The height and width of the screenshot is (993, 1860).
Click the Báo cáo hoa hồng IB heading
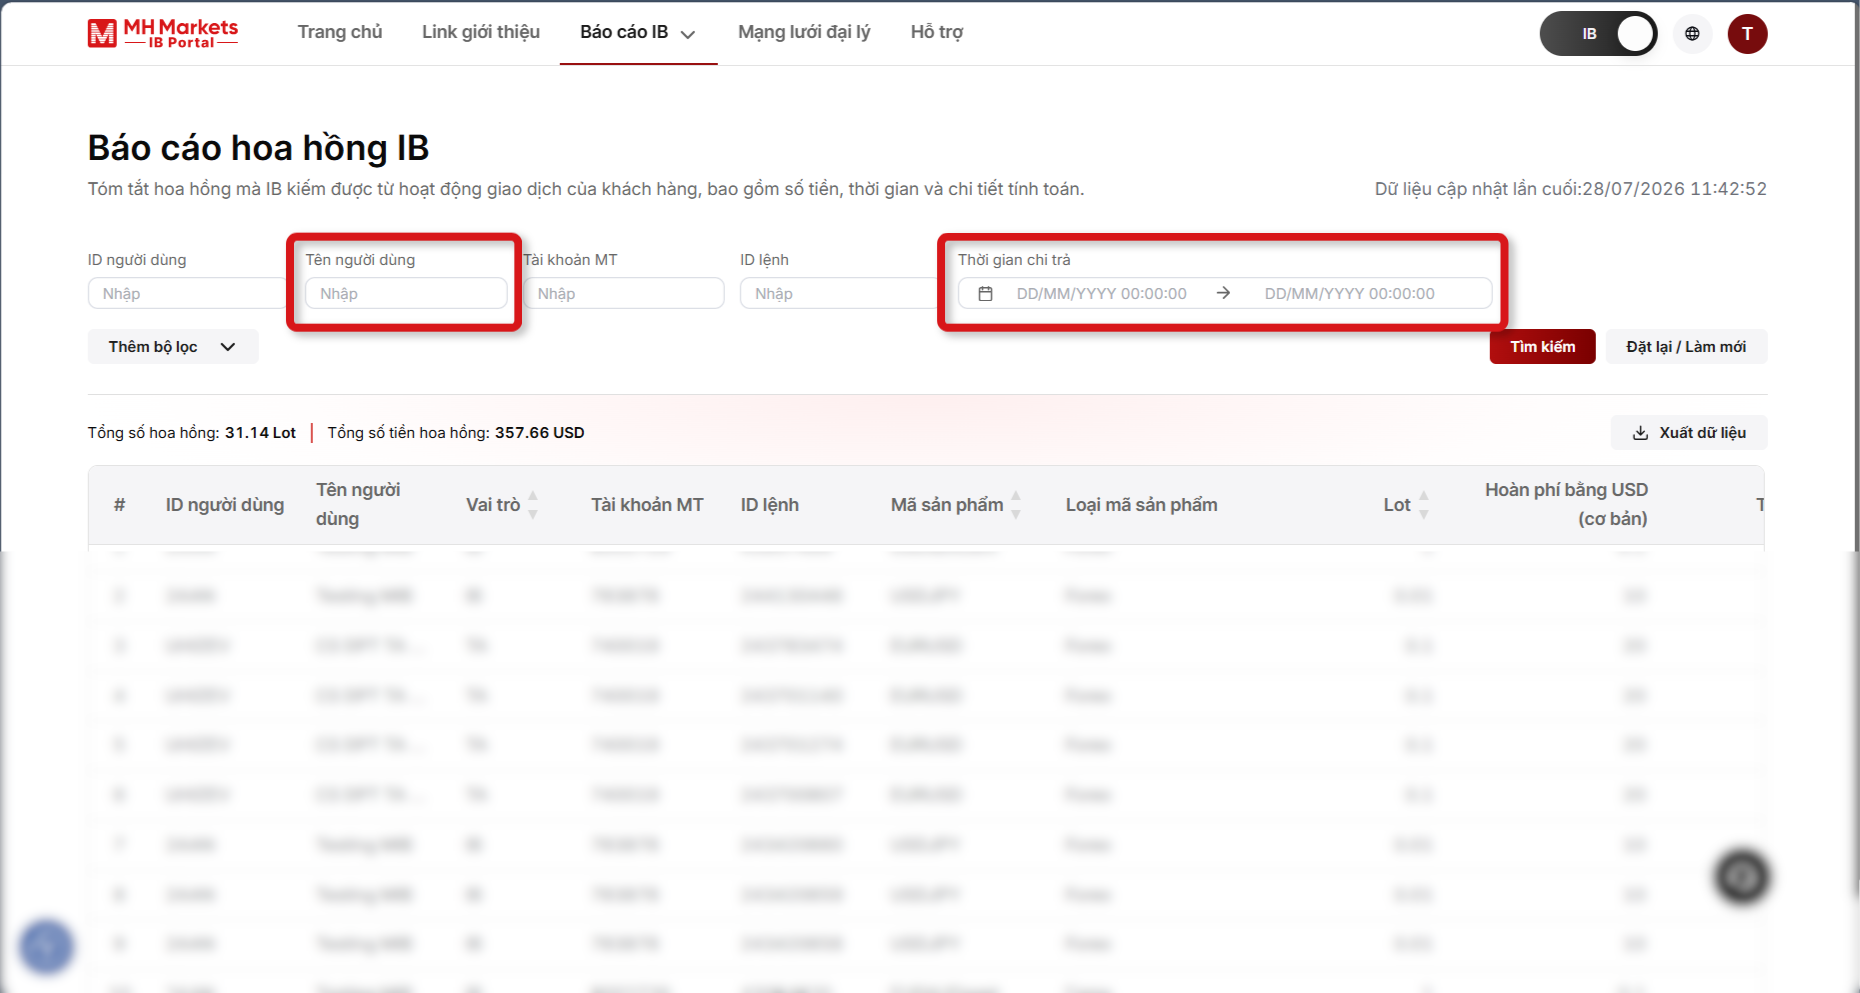click(x=258, y=148)
